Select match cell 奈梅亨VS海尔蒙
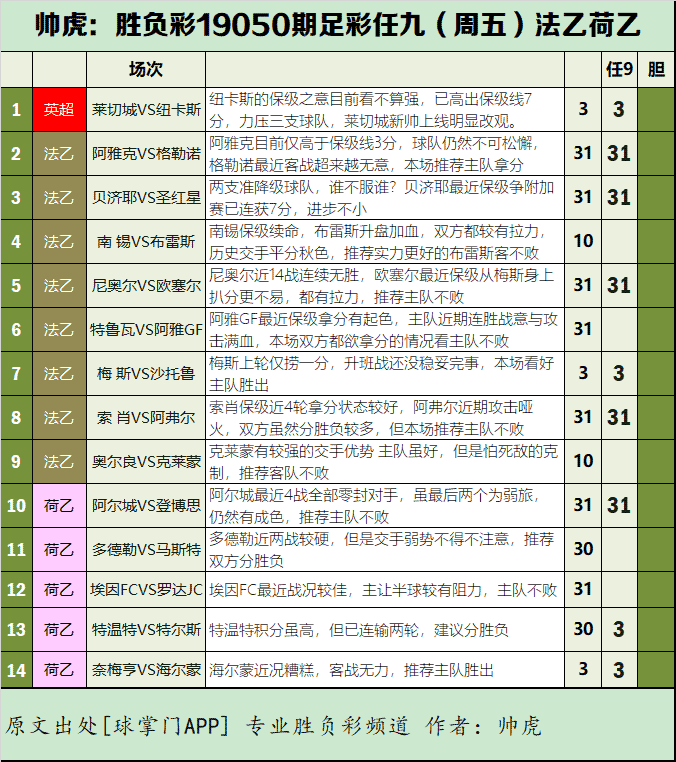676x762 pixels. (146, 670)
